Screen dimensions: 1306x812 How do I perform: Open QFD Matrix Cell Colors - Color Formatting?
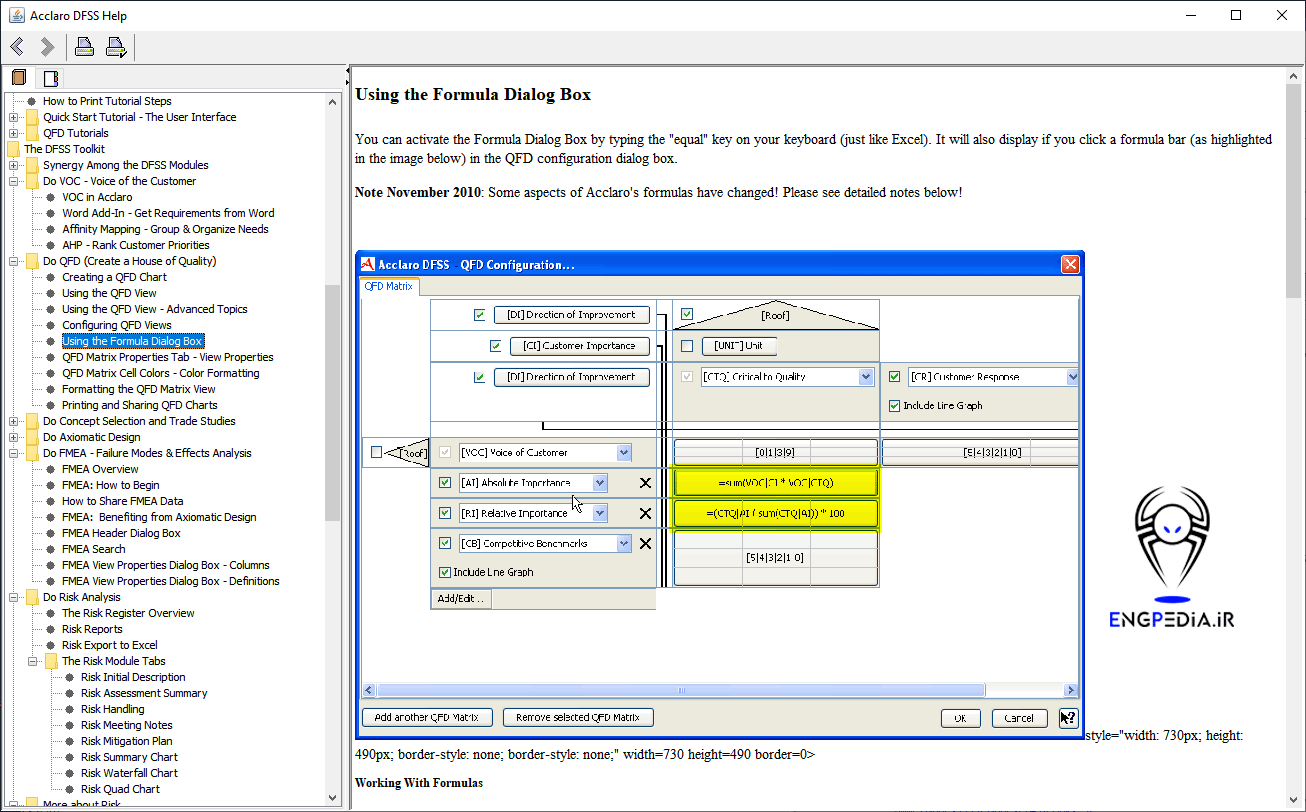click(161, 373)
